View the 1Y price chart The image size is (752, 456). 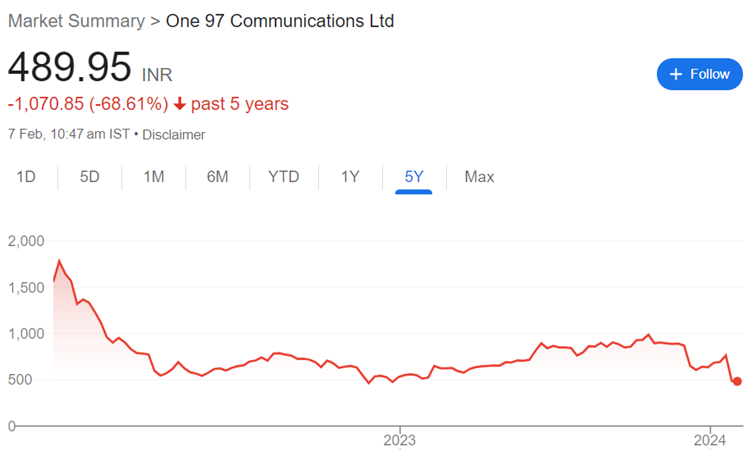350,177
